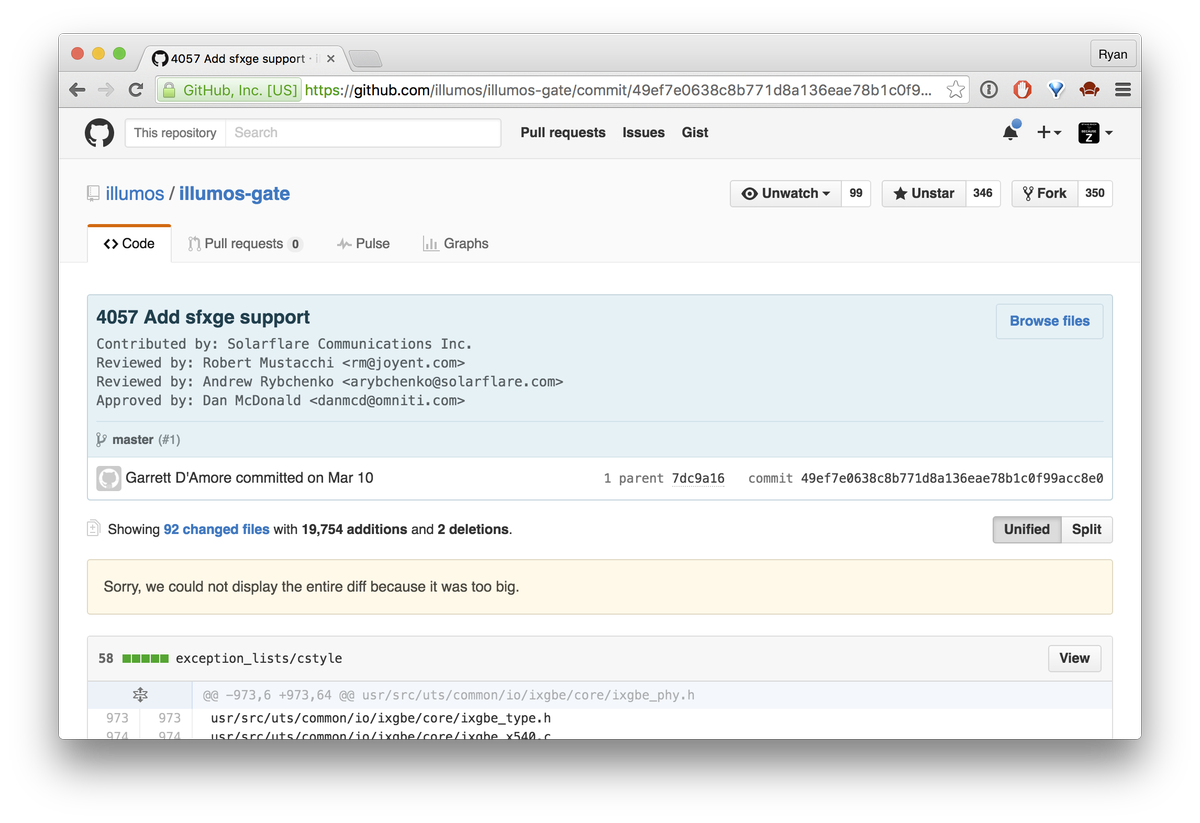
Task: Click Garrett D'Amore avatar image
Action: tap(109, 478)
